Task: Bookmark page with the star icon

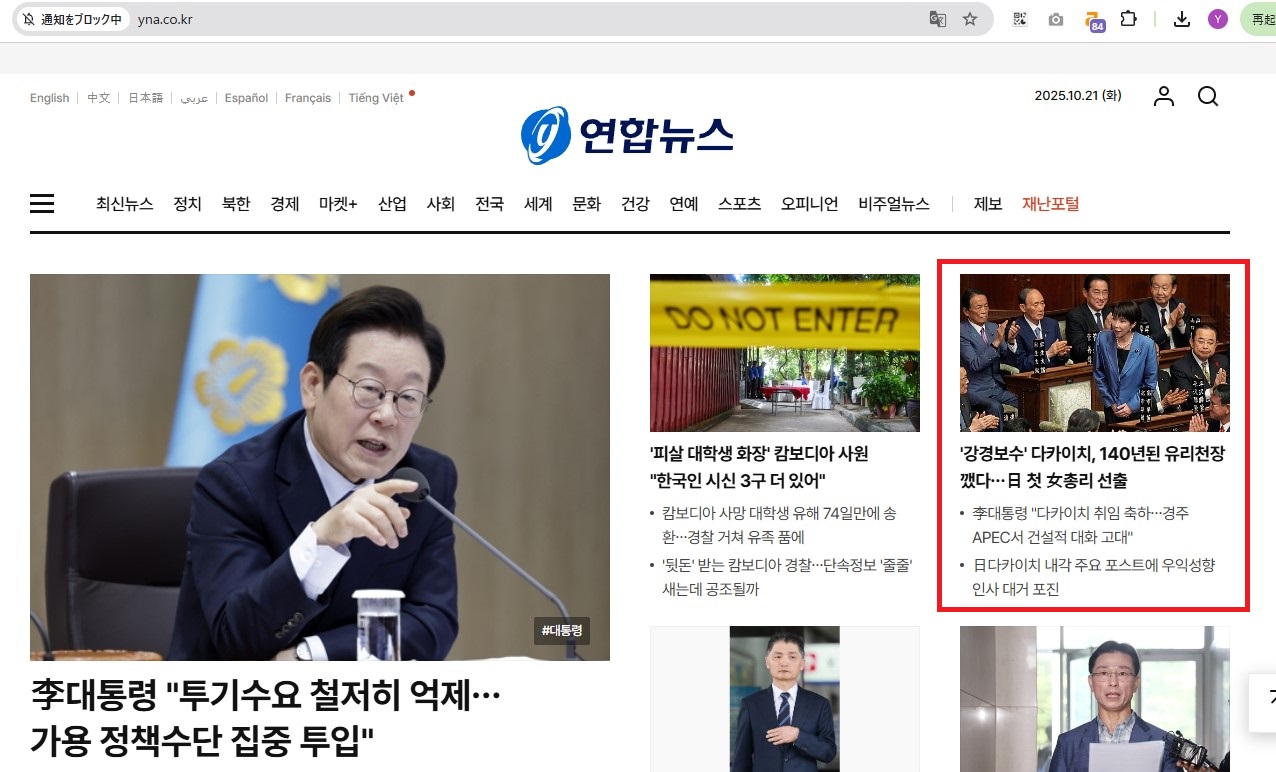Action: click(970, 19)
